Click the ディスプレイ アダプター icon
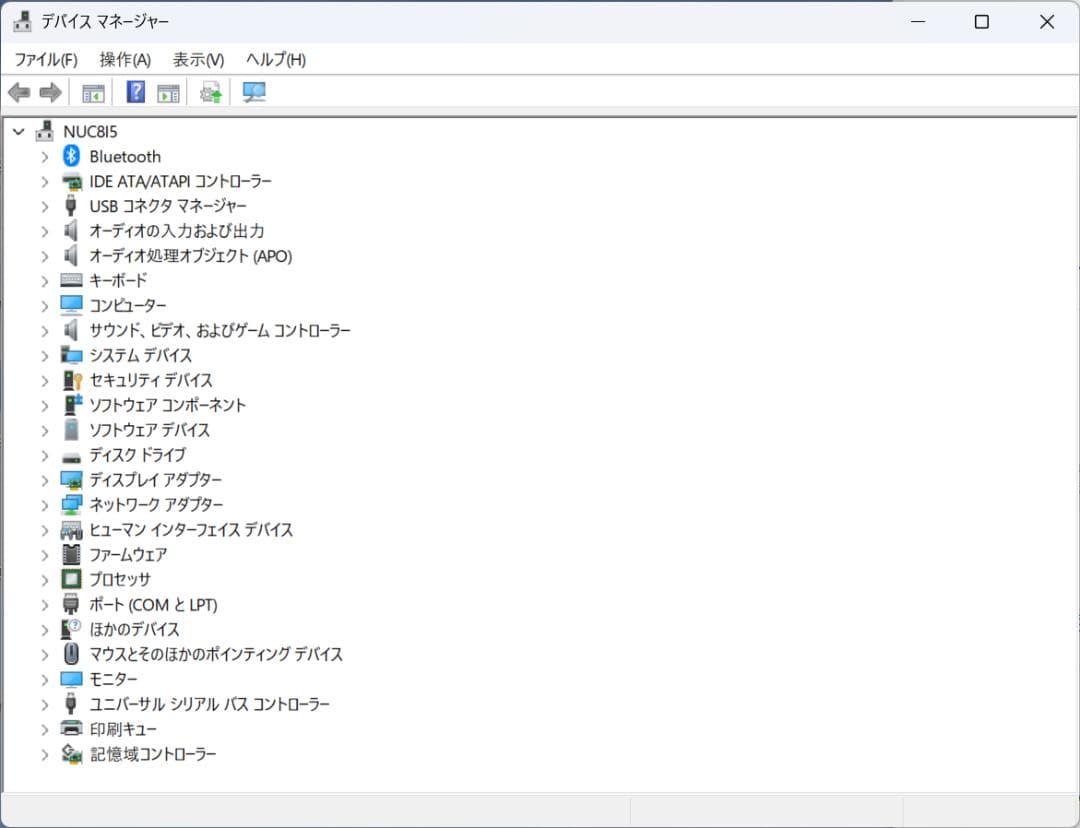 click(71, 480)
